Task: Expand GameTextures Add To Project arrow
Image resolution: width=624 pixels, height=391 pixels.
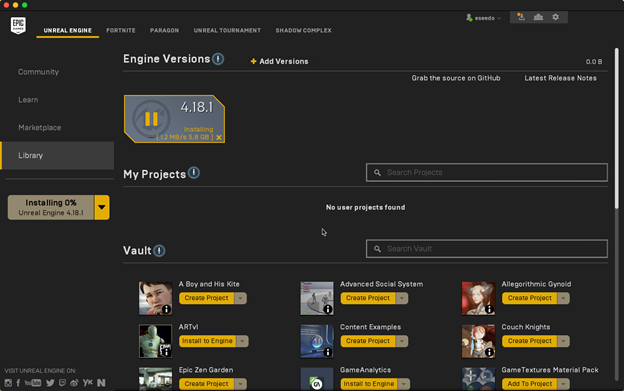Action: (564, 384)
